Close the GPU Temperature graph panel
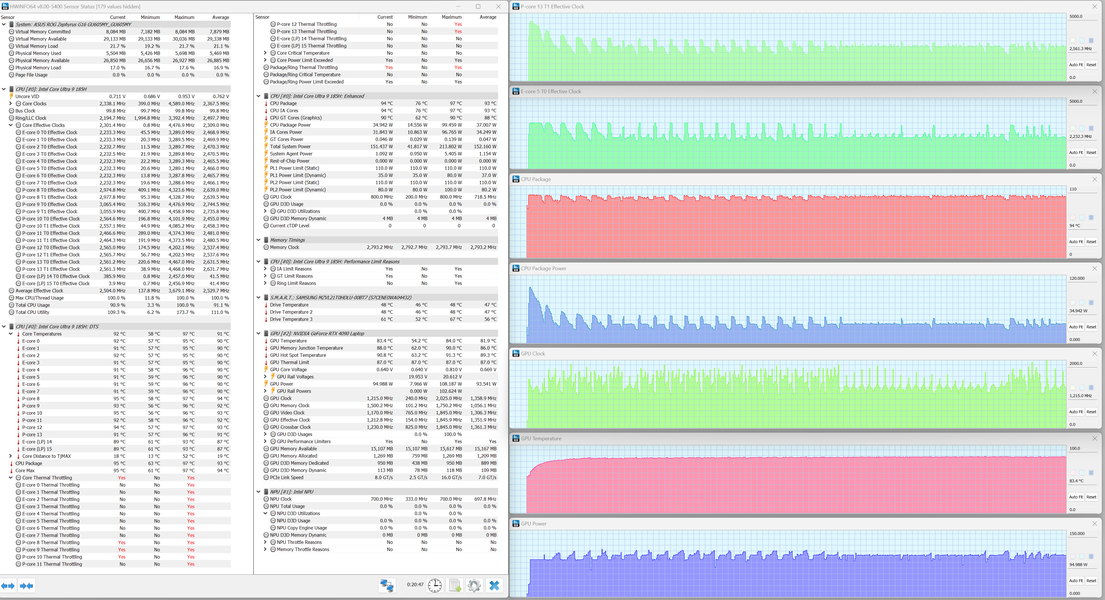Screen dimensions: 1105x600 1095,439
